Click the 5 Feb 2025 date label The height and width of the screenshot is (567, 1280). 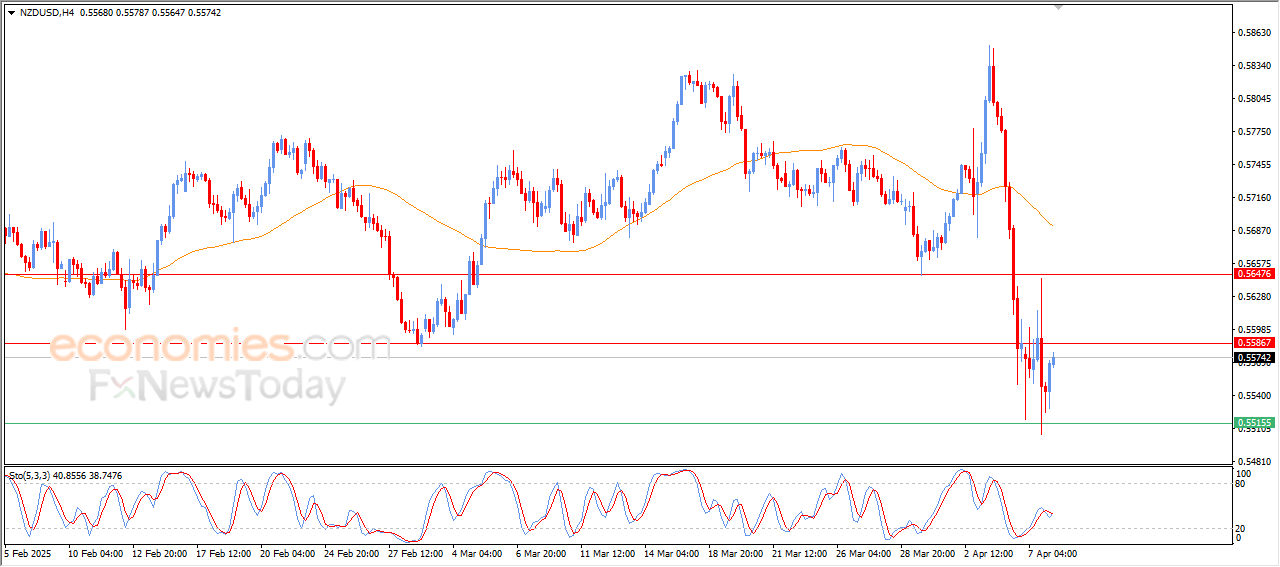click(27, 553)
